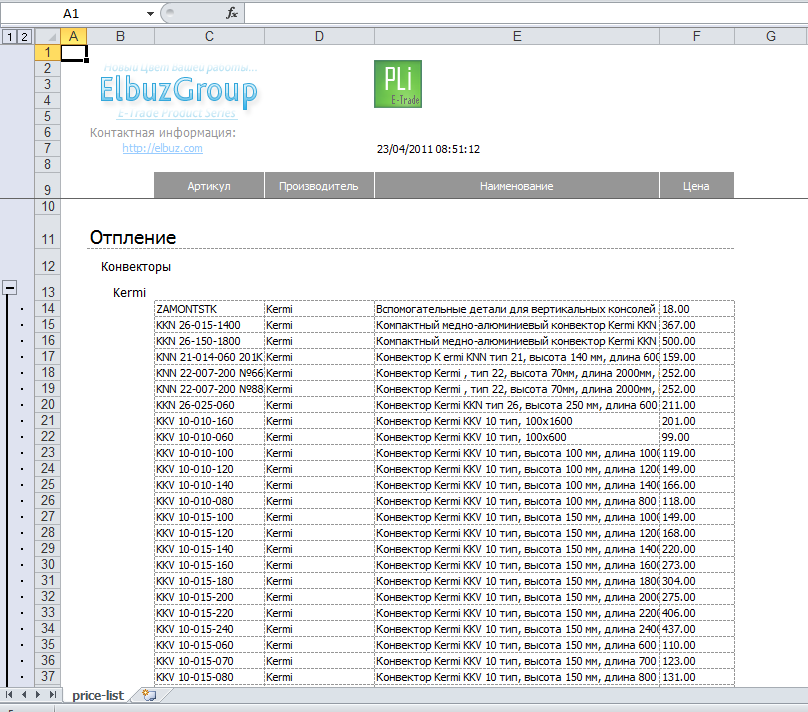Screen dimensions: 808x712
Task: Open the Name Box dropdown arrow
Action: (x=150, y=13)
